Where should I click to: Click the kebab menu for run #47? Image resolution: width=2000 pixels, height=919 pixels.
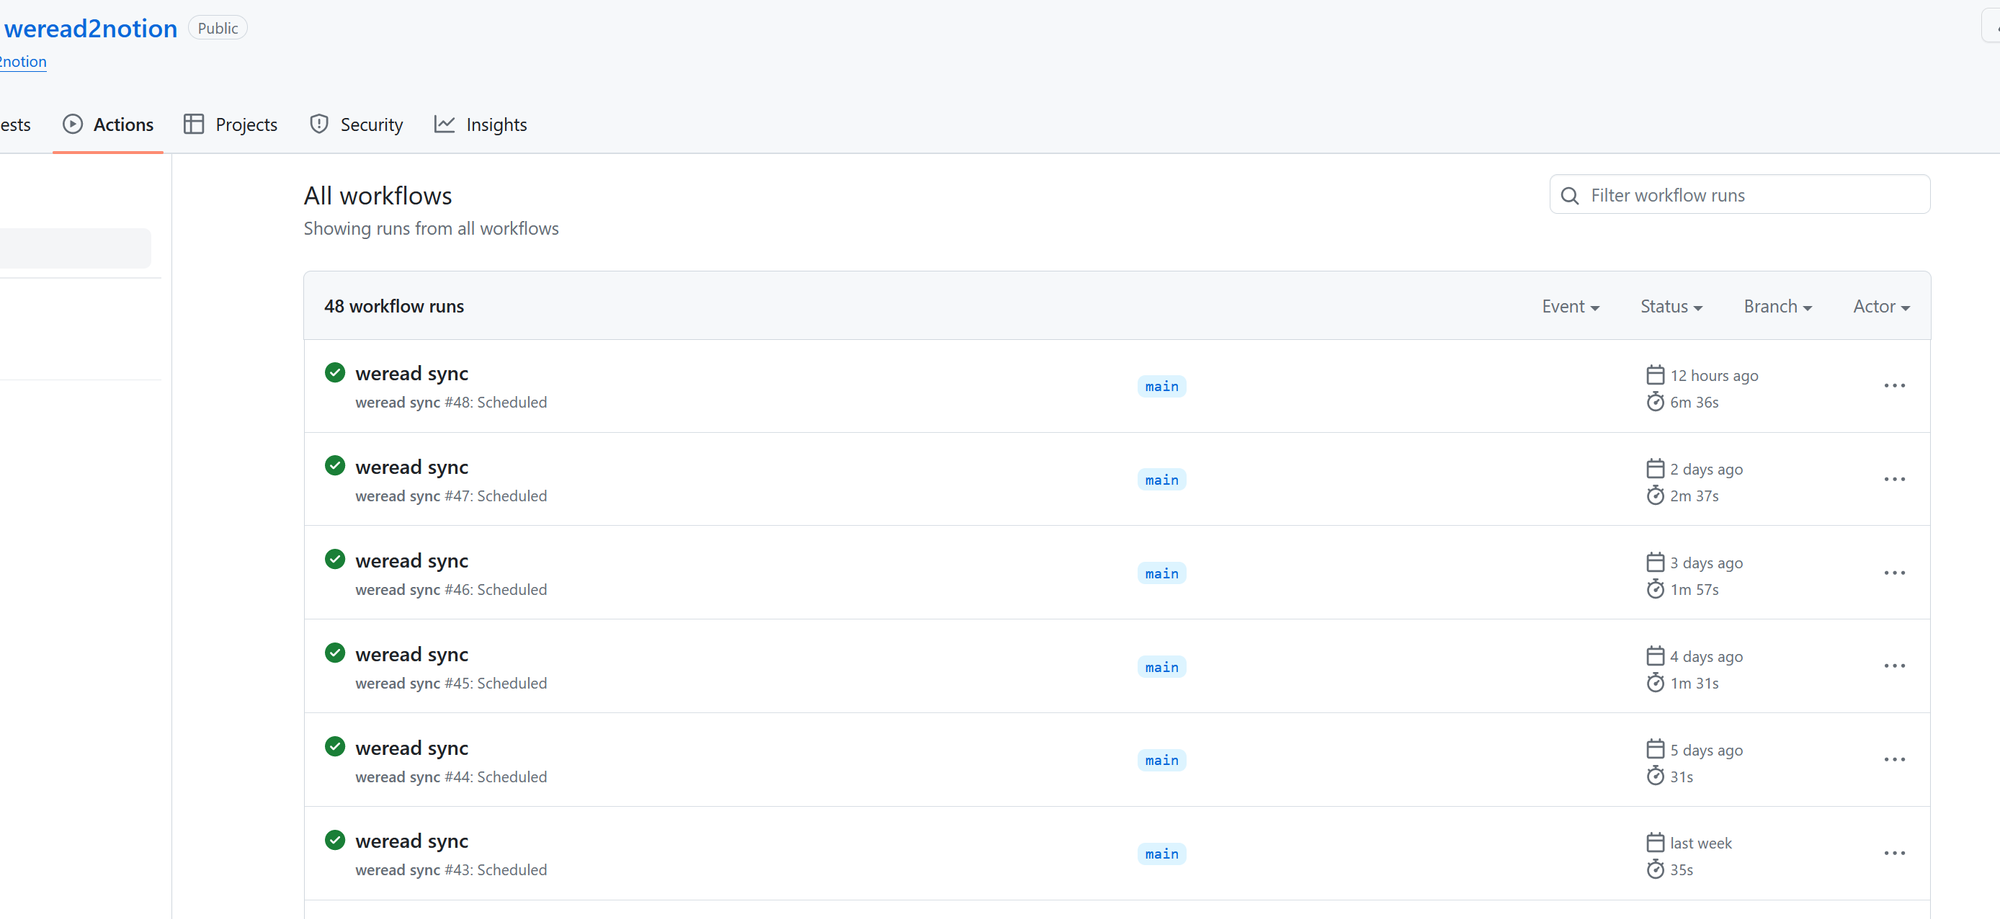point(1894,480)
